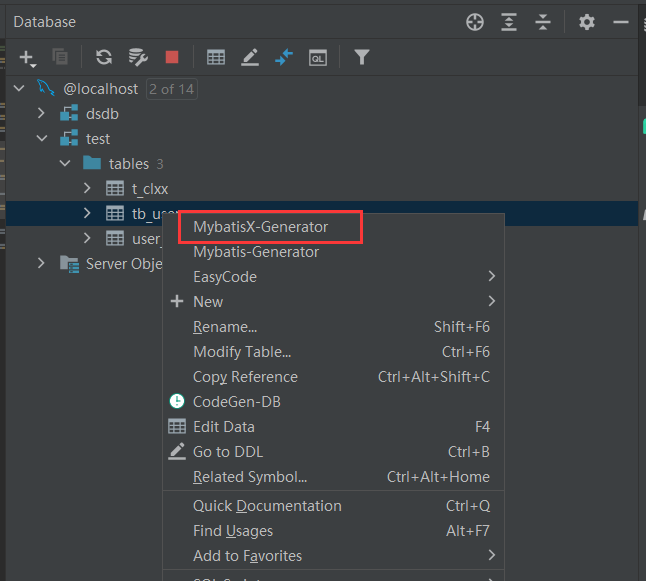The image size is (646, 581).
Task: Click the t_clxx table icon
Action: pos(115,188)
